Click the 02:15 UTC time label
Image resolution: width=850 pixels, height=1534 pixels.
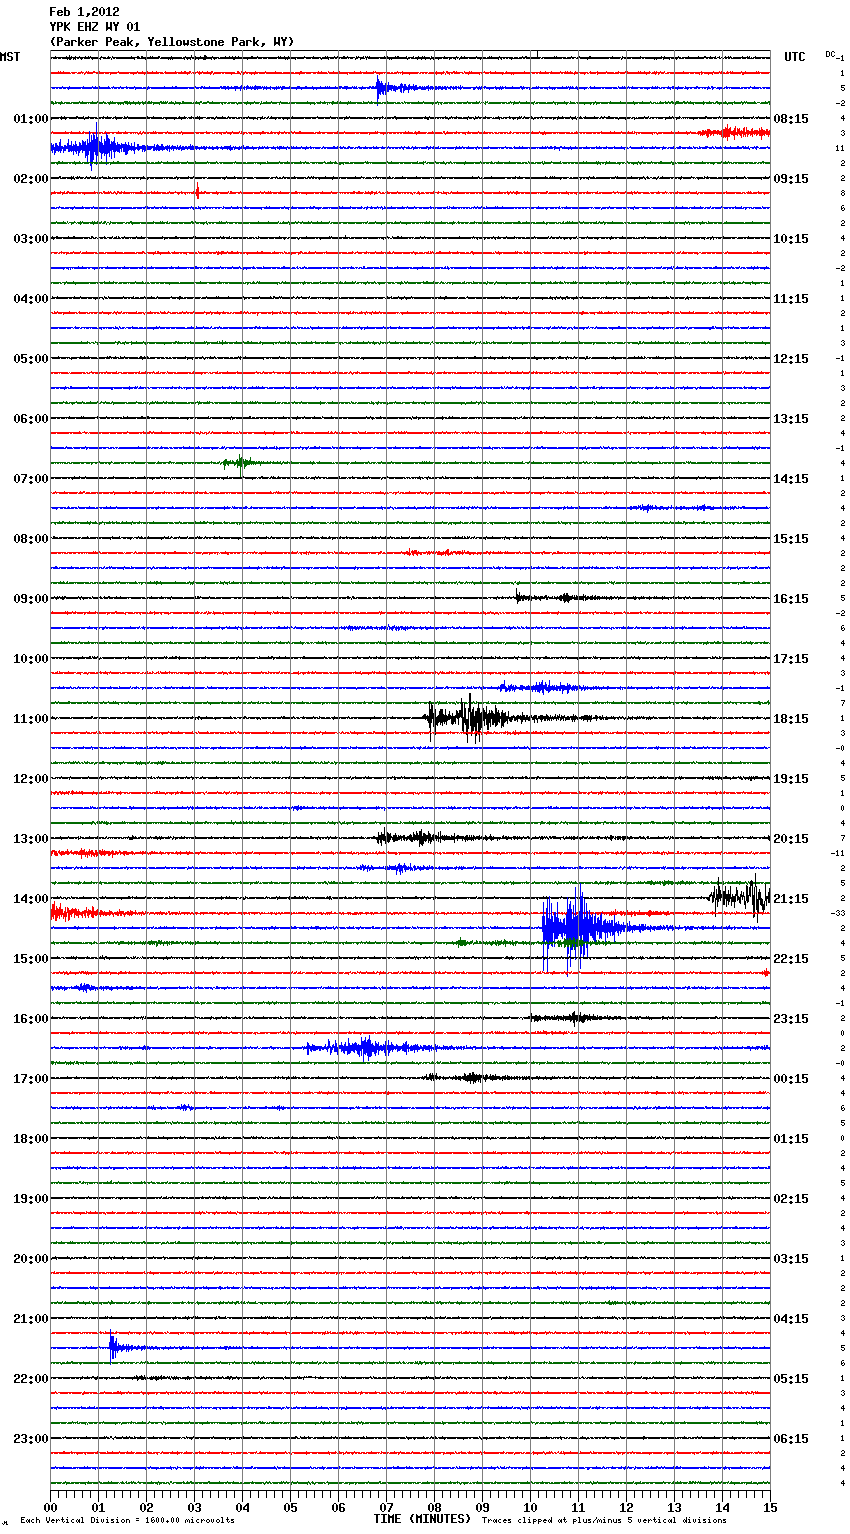(x=791, y=1199)
